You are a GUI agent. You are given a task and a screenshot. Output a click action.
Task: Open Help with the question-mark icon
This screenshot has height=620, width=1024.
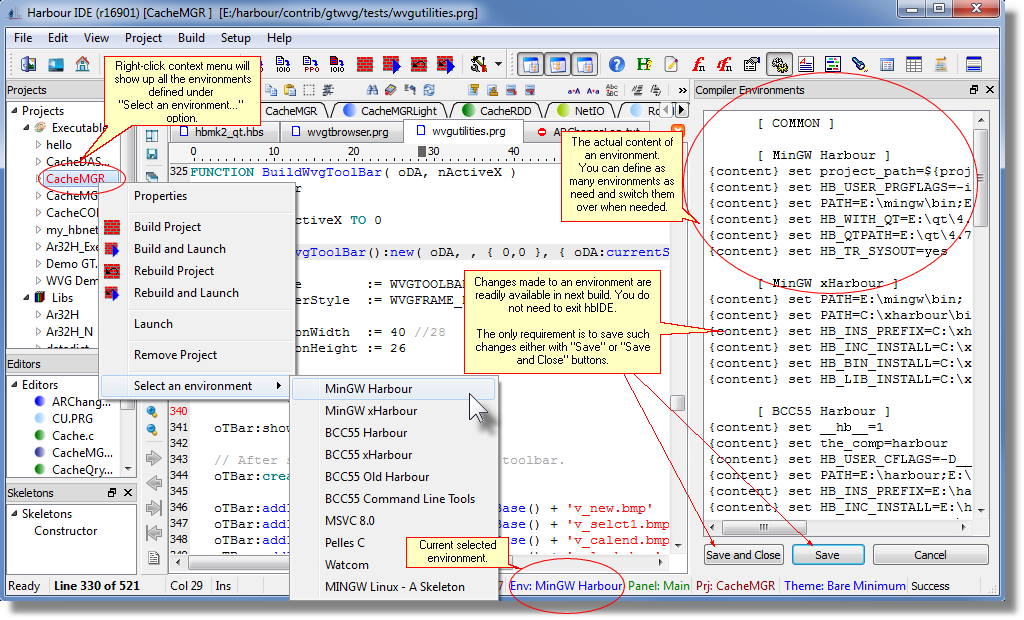click(x=617, y=62)
